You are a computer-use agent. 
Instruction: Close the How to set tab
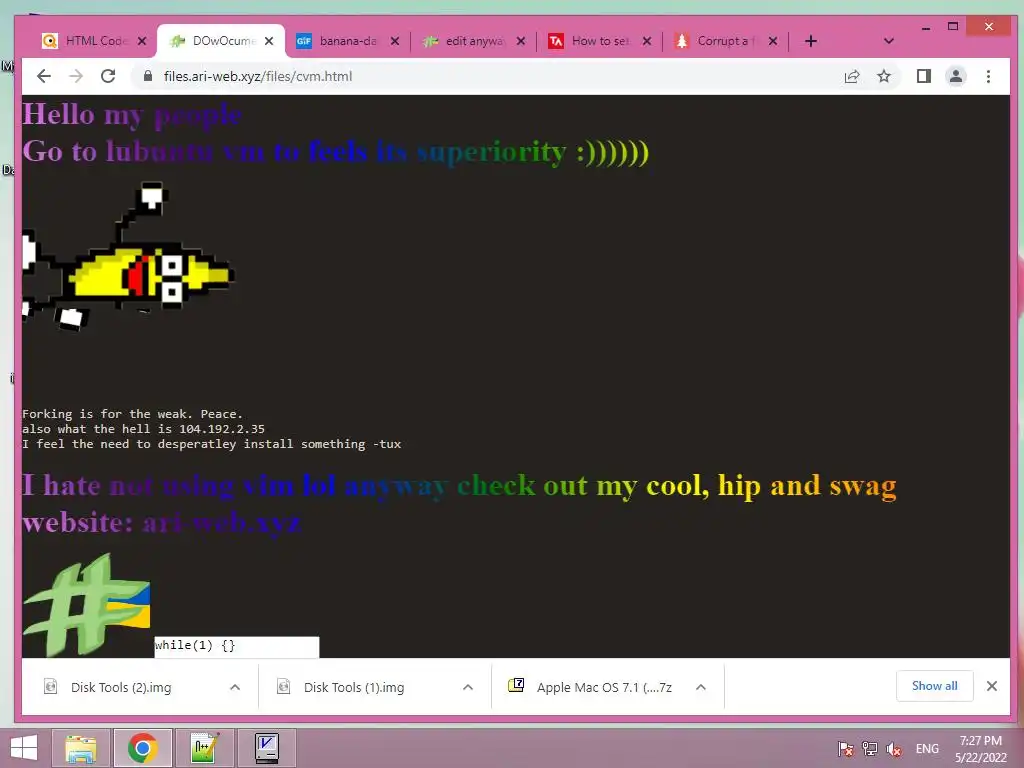[647, 41]
